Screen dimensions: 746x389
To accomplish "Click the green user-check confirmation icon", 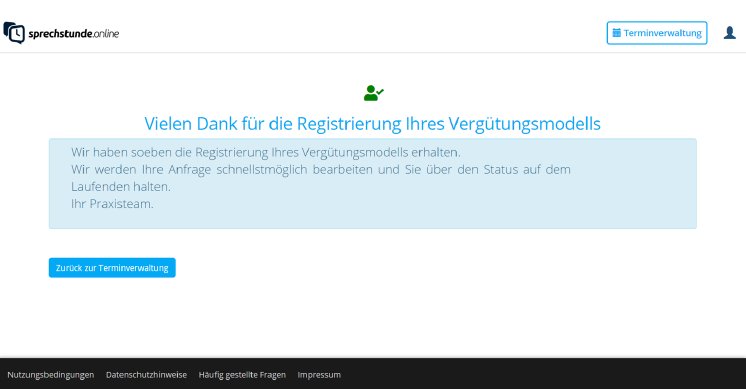I will coord(373,93).
